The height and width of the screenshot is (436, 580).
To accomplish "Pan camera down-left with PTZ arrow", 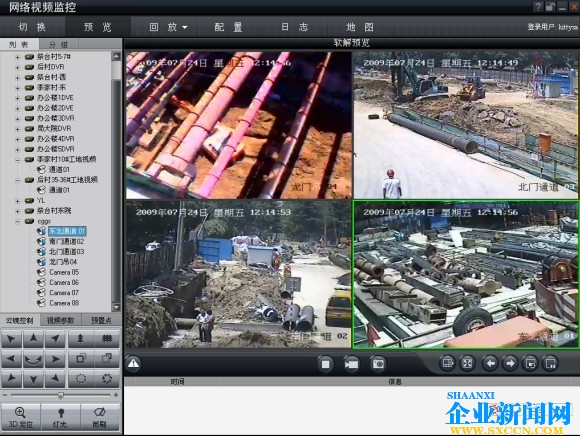I will 11,379.
